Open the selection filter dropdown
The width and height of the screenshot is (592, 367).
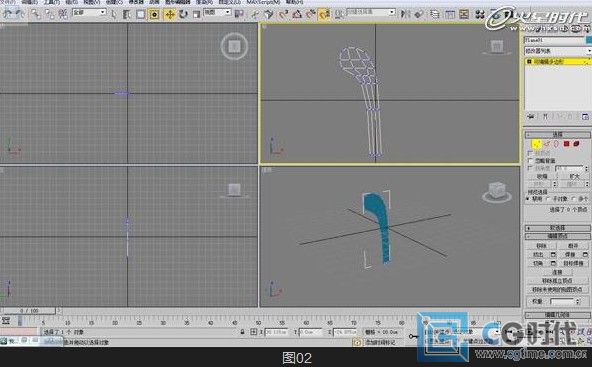[89, 12]
